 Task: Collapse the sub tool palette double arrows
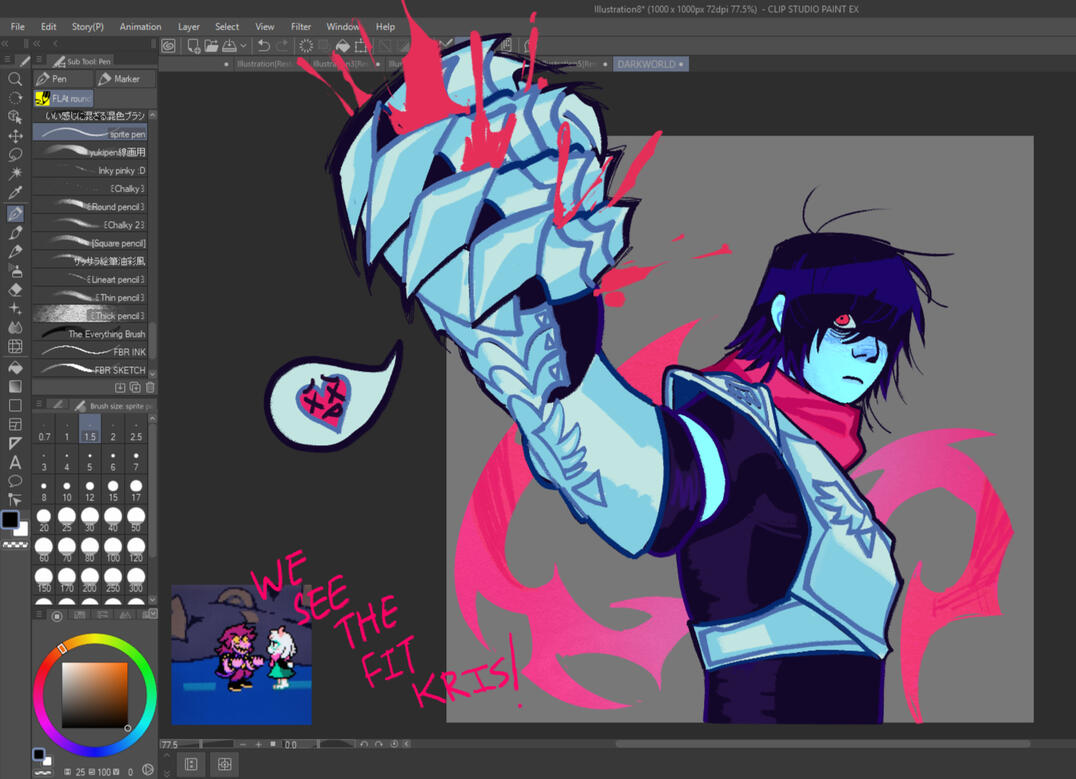click(36, 43)
